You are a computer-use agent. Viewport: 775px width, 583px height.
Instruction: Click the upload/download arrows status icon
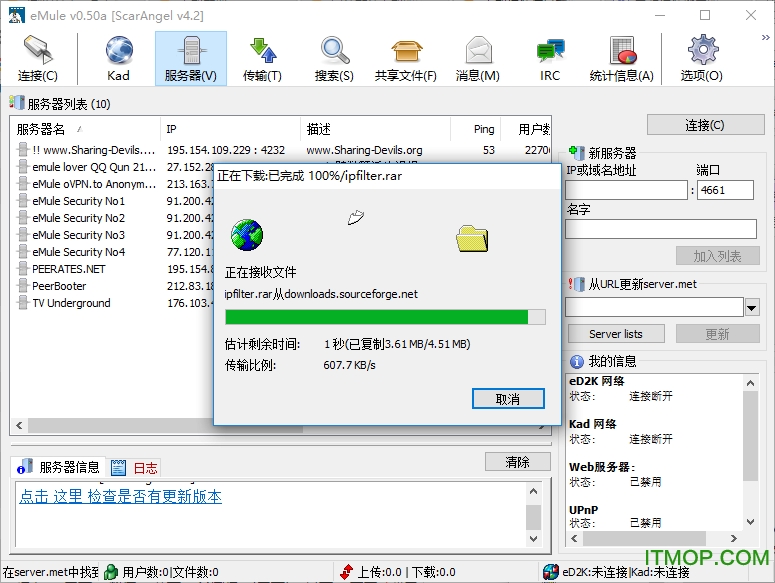346,572
